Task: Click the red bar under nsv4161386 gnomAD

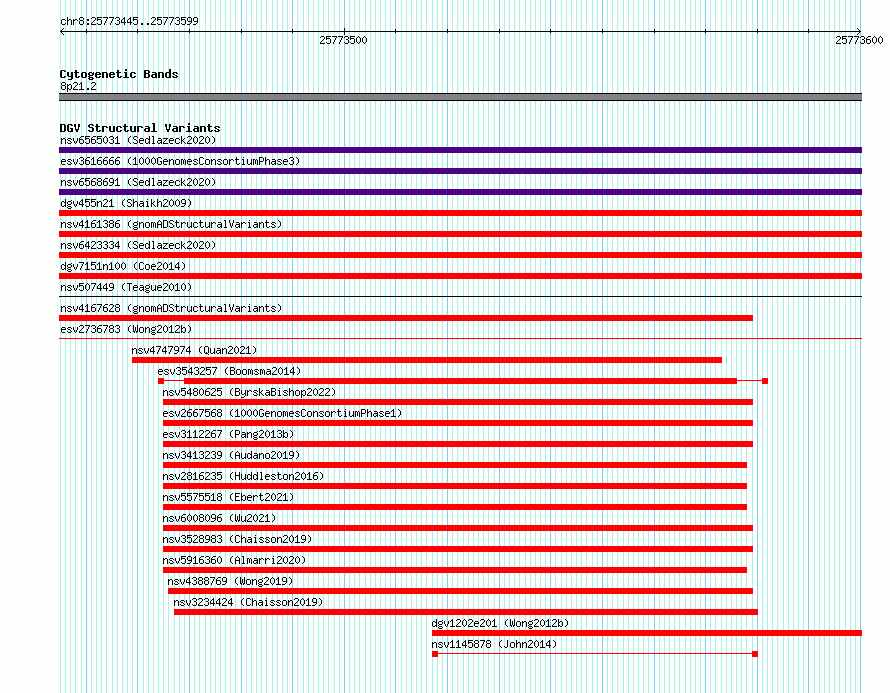Action: [x=460, y=234]
